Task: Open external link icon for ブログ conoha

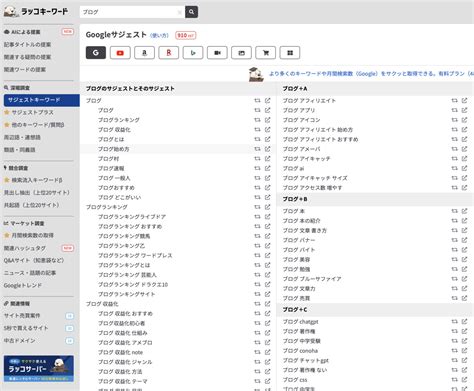Action: point(464,350)
